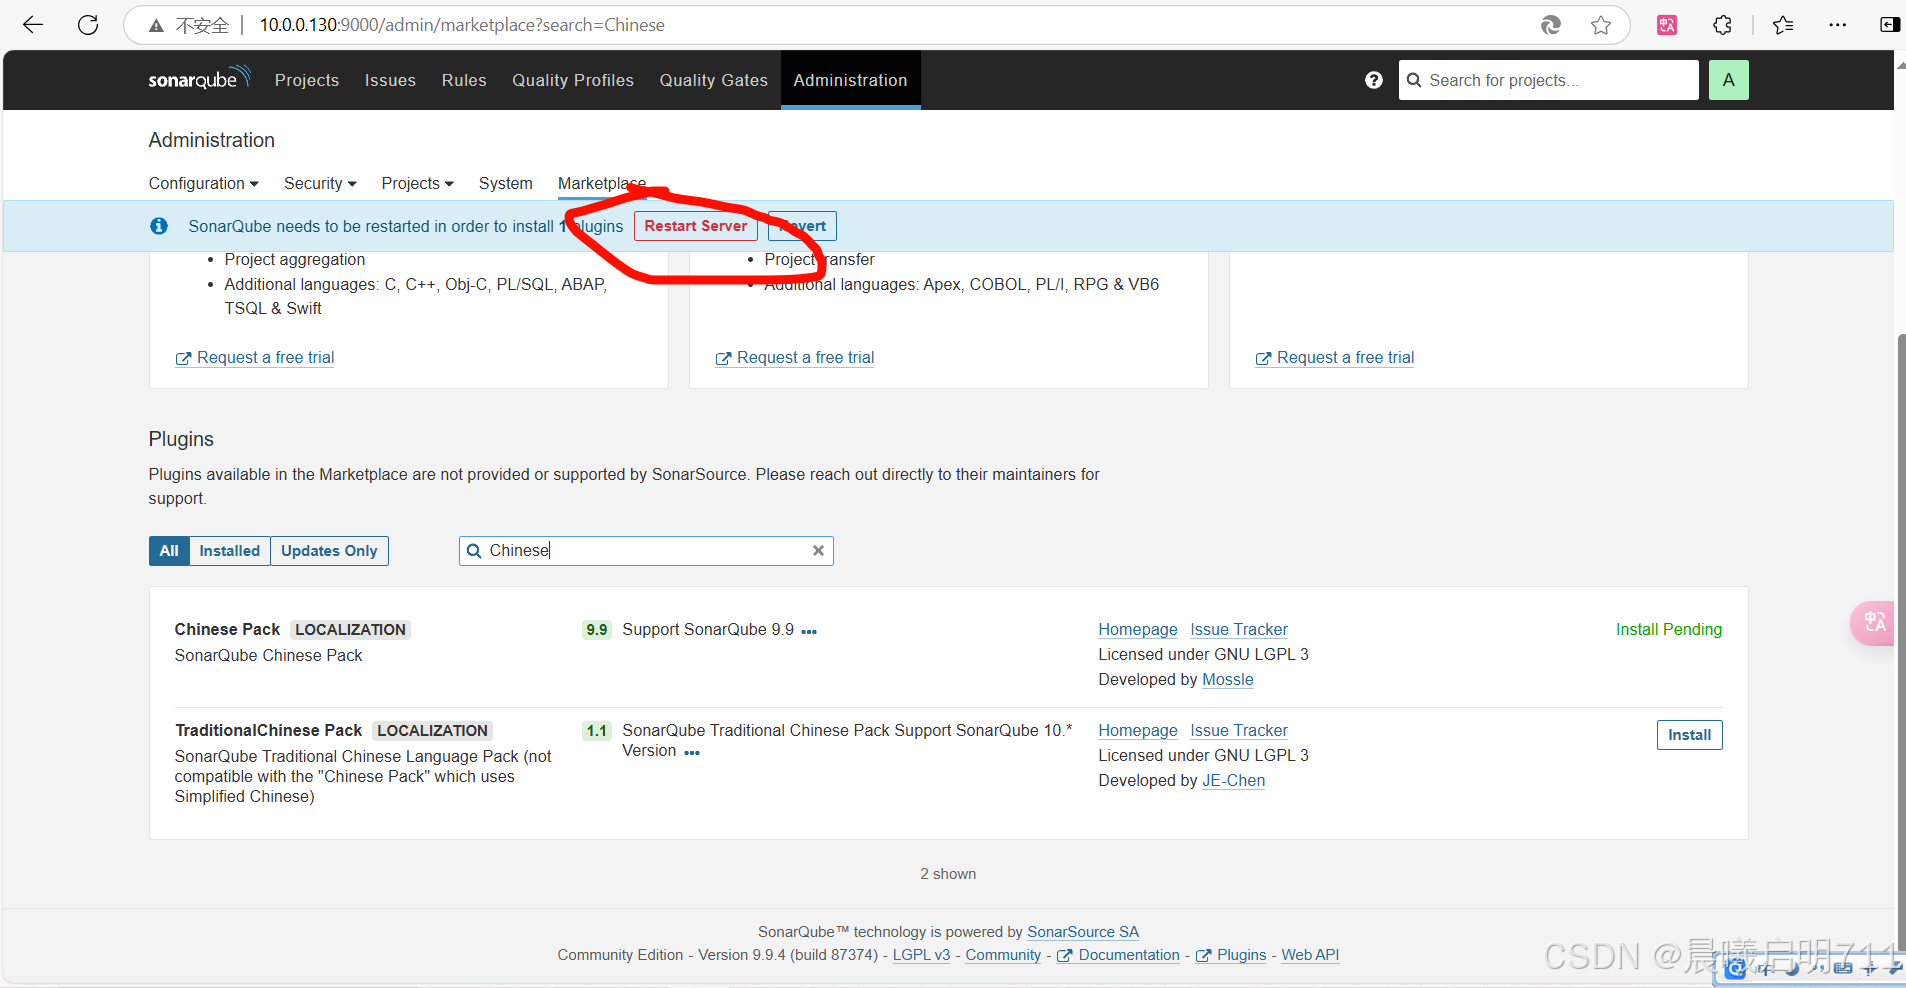Click the SonarQube logo

click(x=199, y=79)
